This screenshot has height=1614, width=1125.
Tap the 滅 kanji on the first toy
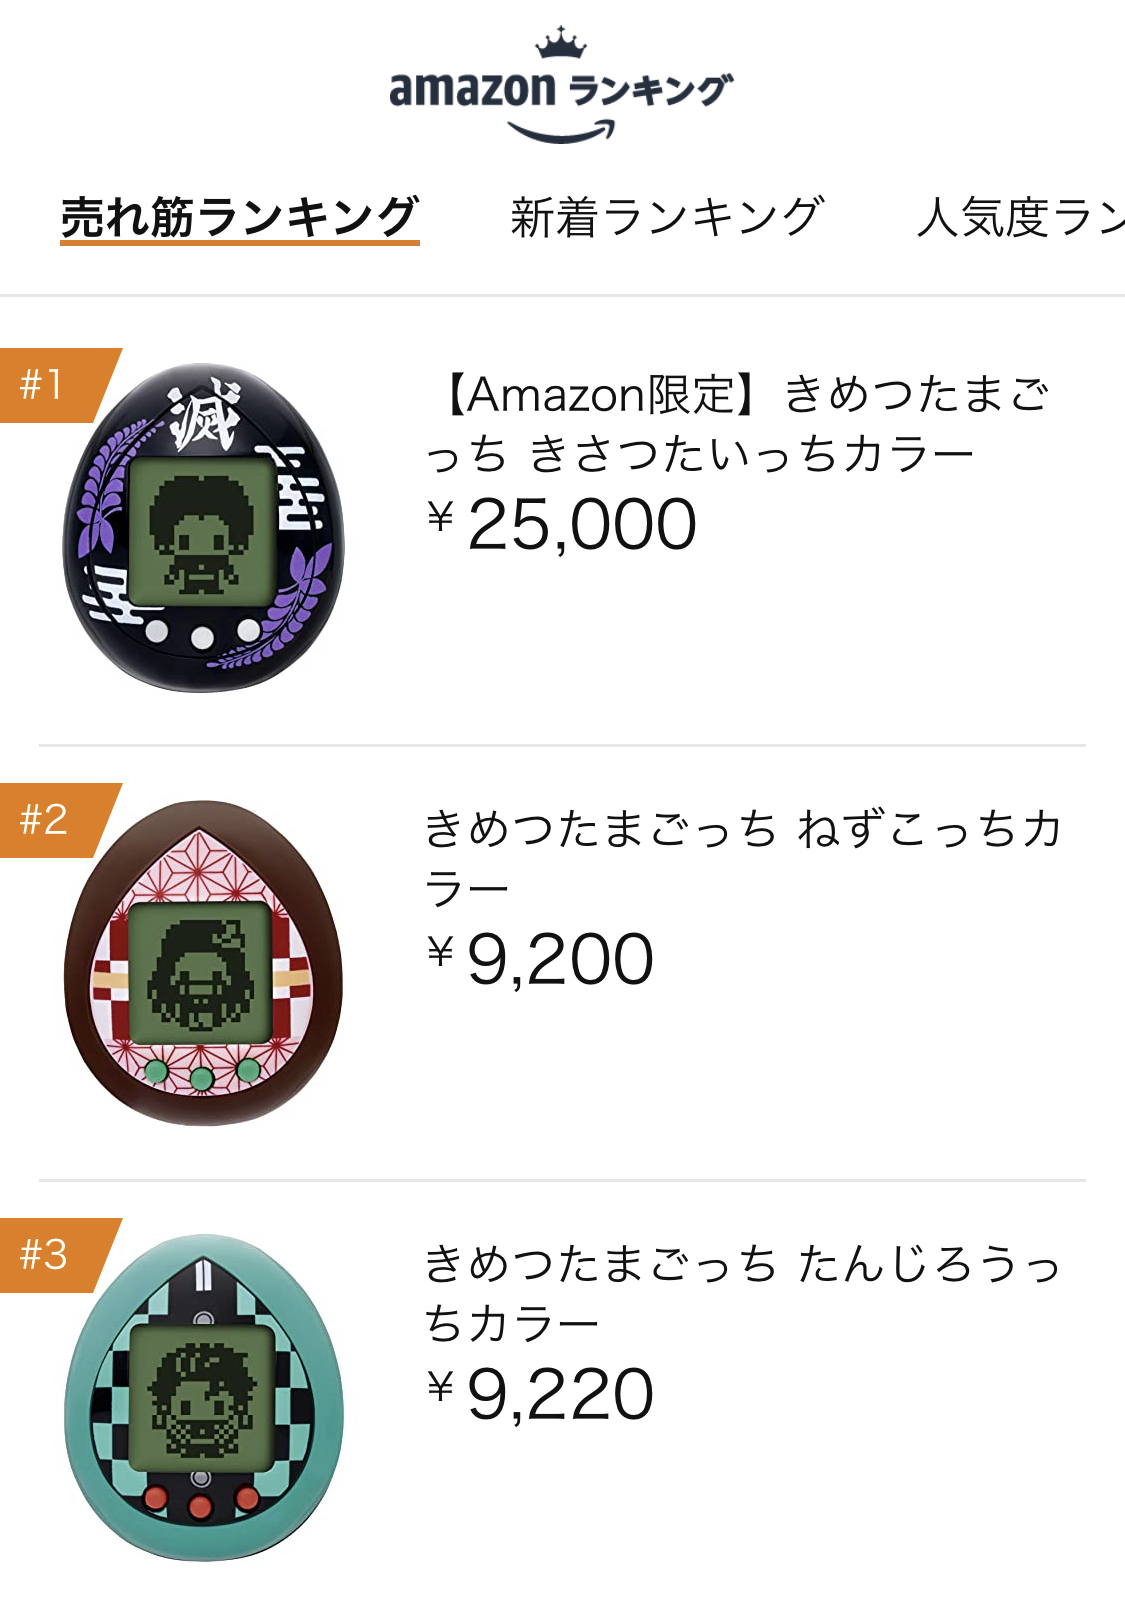click(x=205, y=413)
